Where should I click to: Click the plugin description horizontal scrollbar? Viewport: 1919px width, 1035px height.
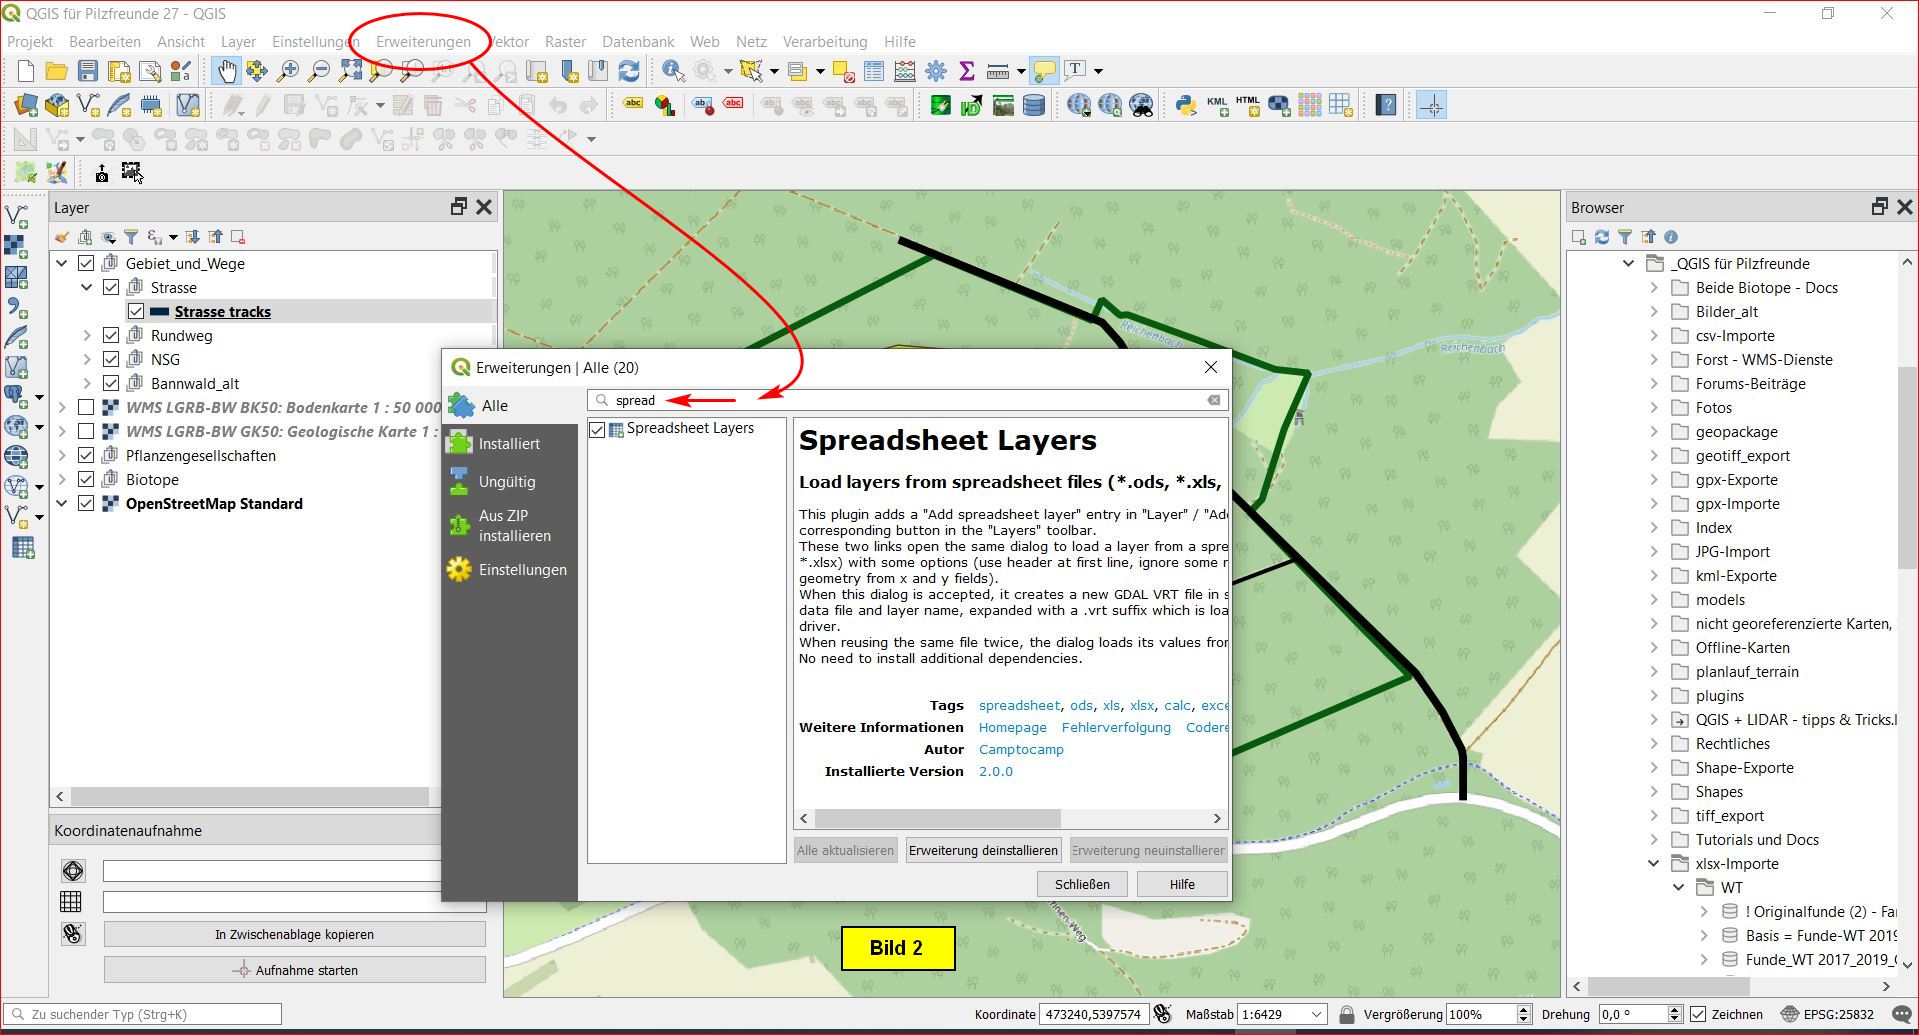pyautogui.click(x=937, y=819)
